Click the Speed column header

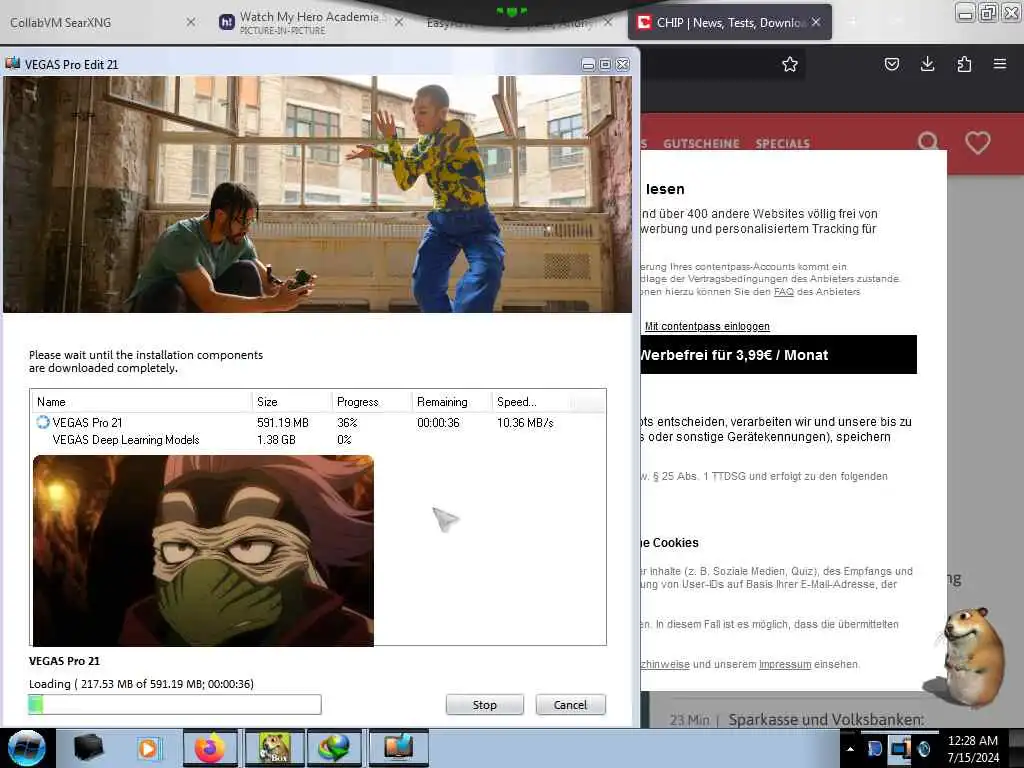click(530, 402)
